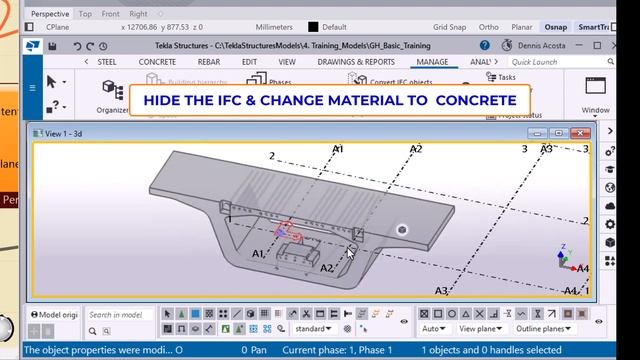640x360 pixels.
Task: Toggle Snap to end points square
Action: click(438, 313)
